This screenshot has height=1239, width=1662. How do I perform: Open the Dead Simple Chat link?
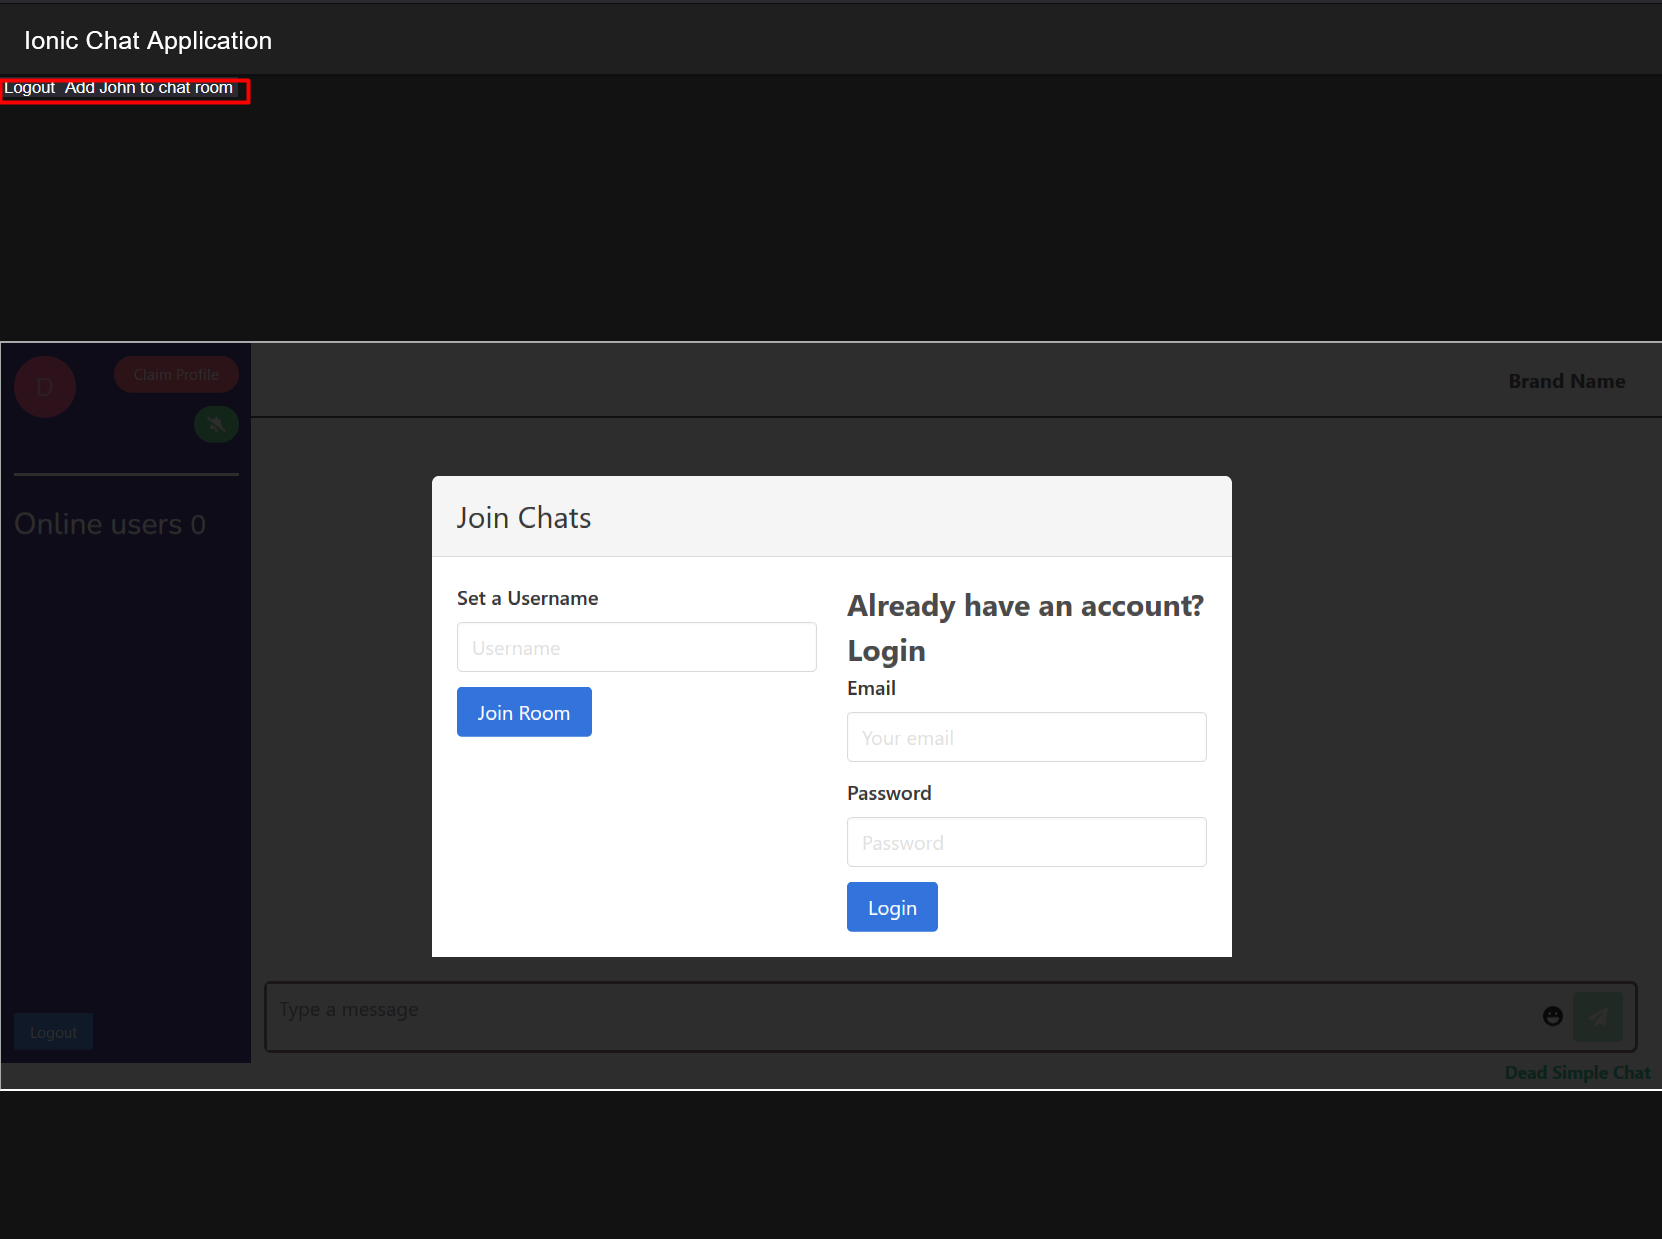(x=1577, y=1072)
